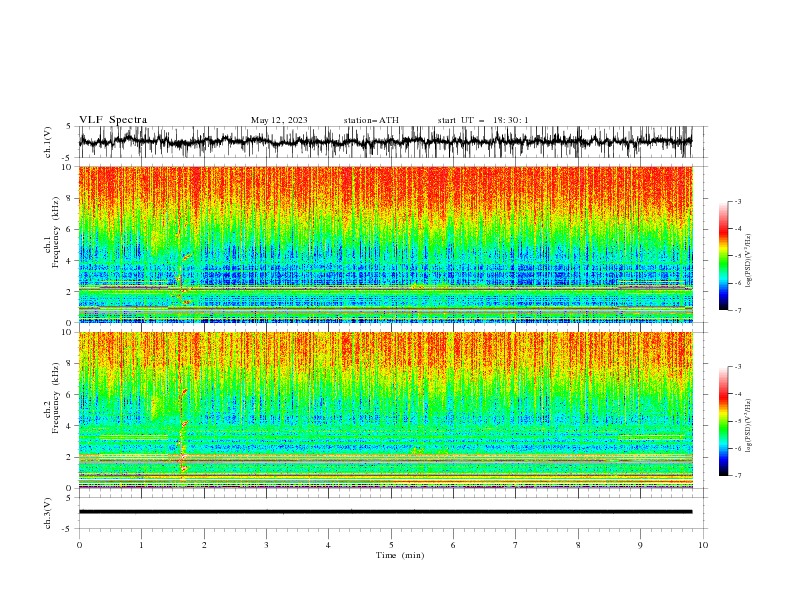Click time axis tick label "6"

(x=454, y=545)
